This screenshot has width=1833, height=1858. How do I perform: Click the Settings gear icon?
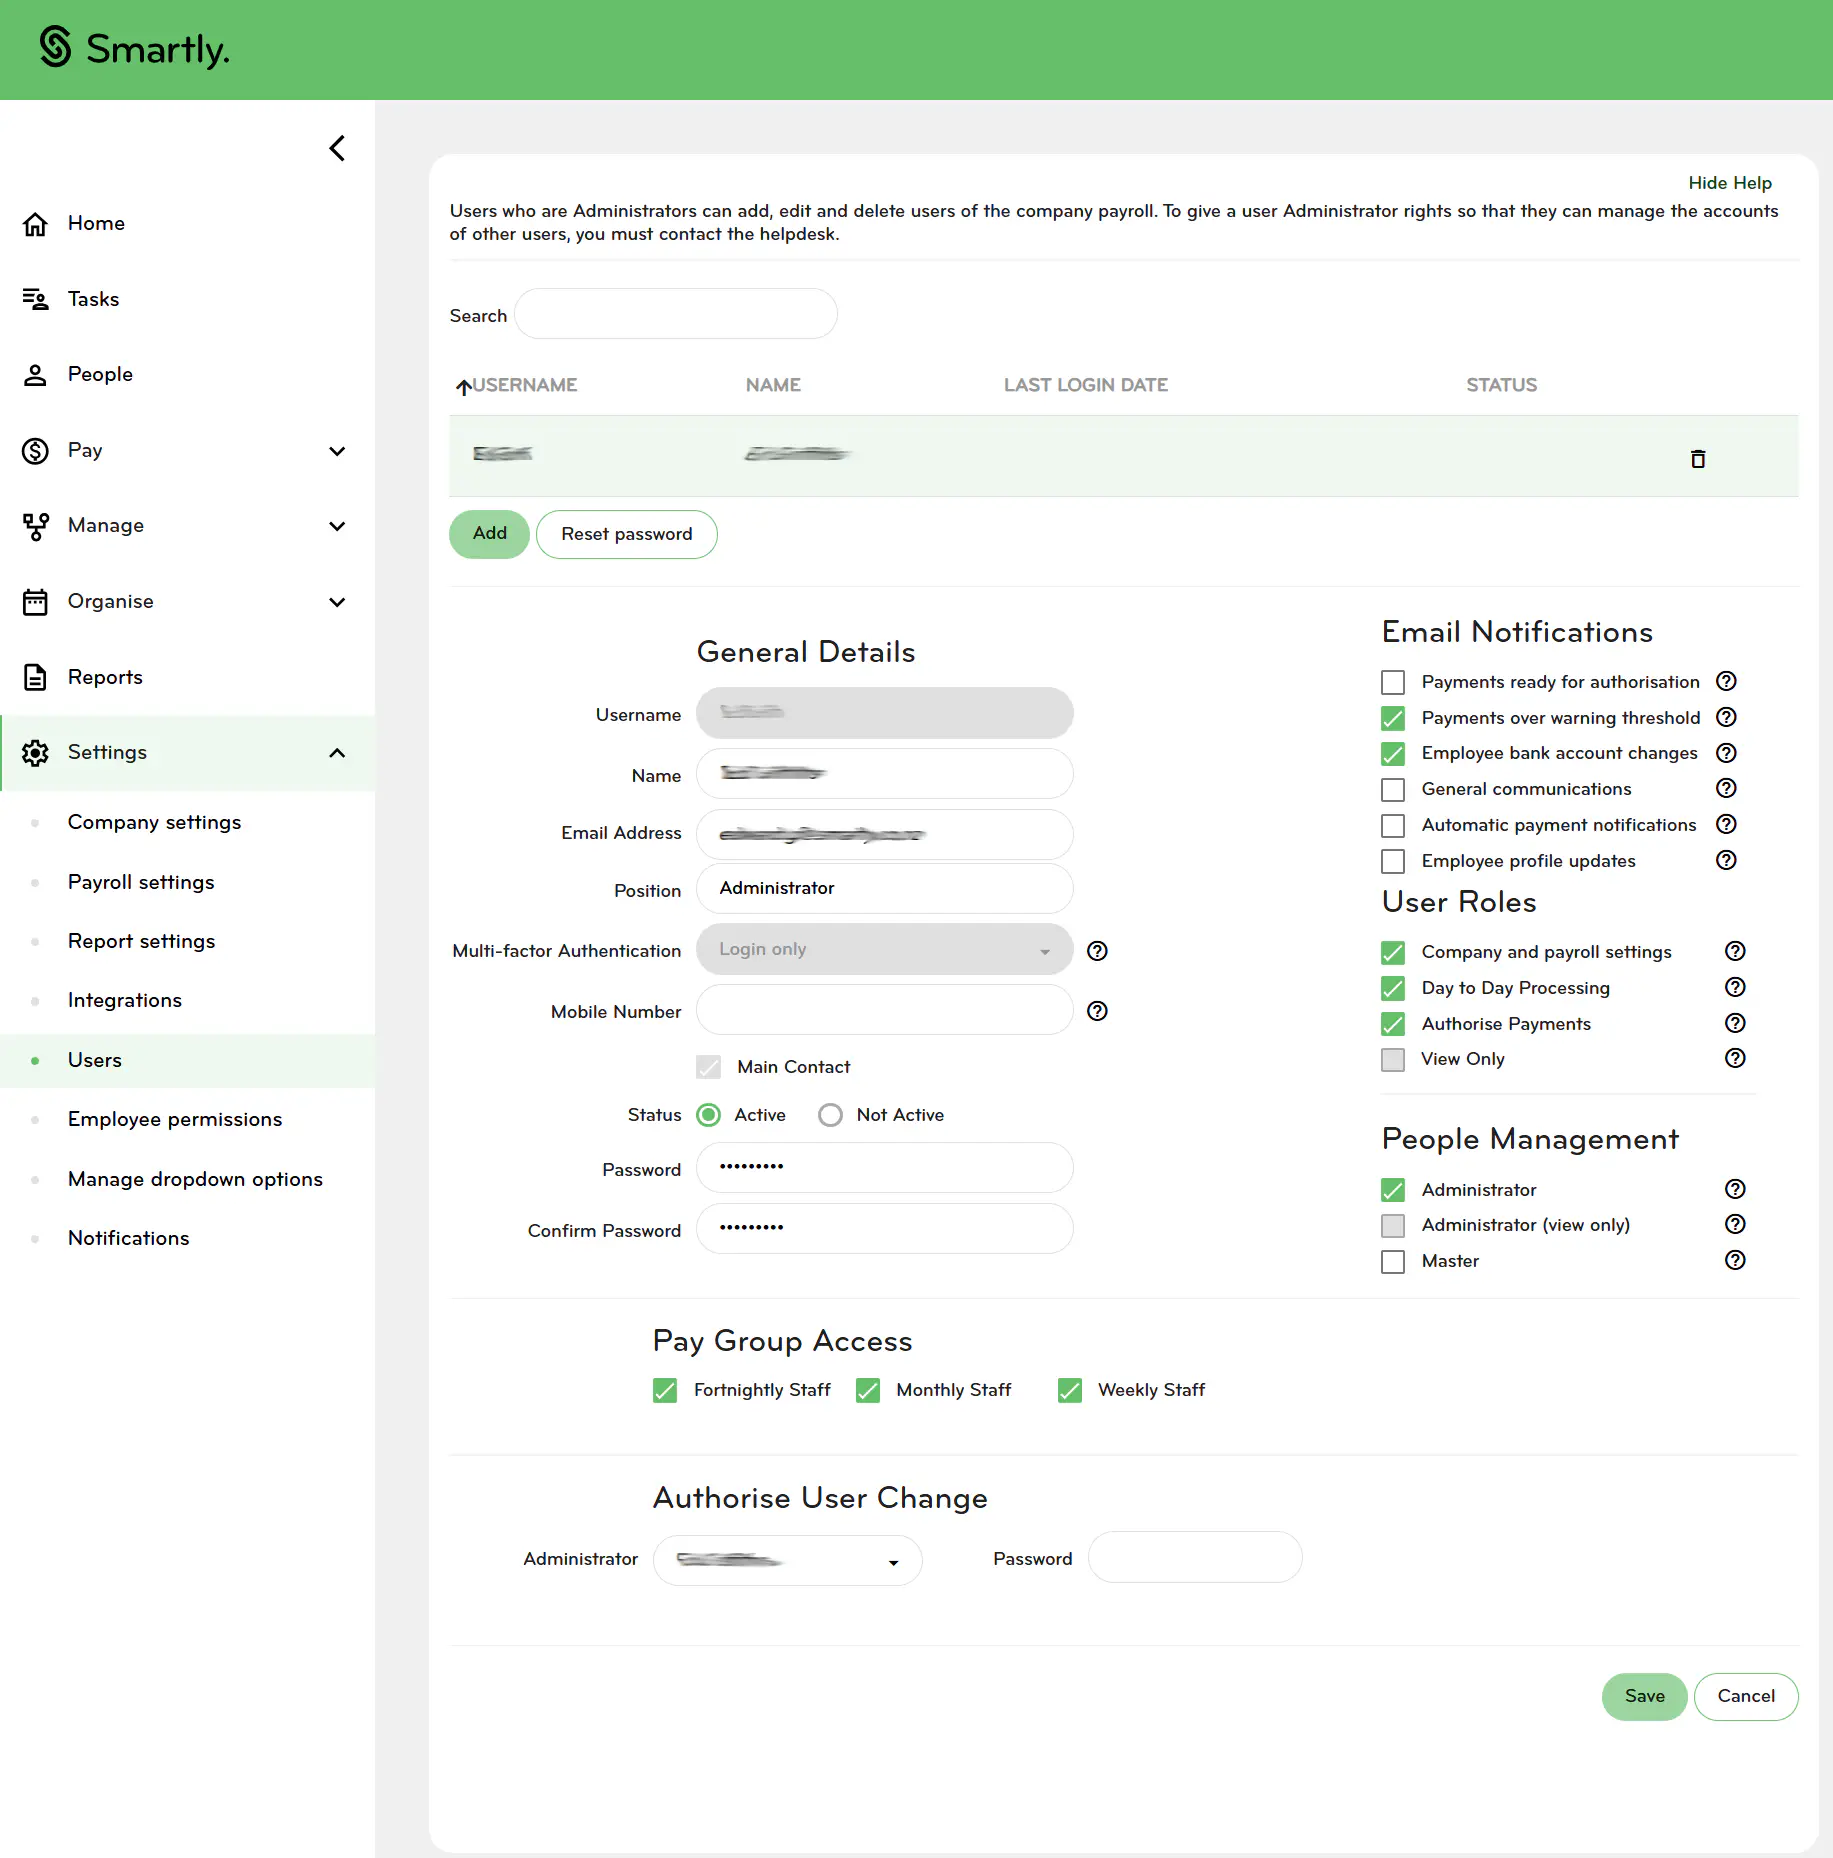coord(35,752)
